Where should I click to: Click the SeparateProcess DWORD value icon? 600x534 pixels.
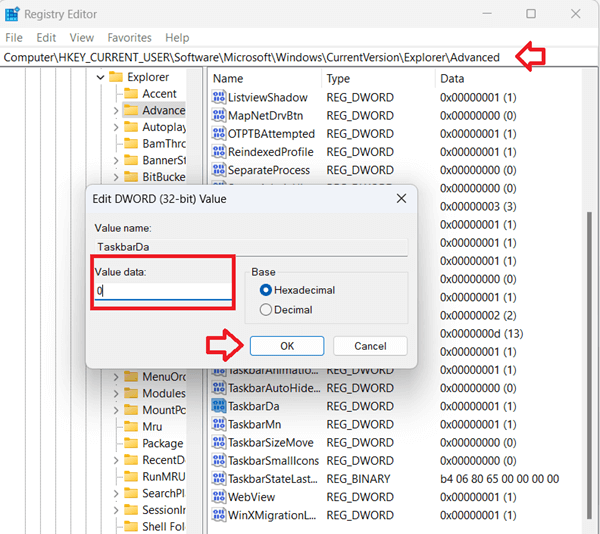(218, 170)
